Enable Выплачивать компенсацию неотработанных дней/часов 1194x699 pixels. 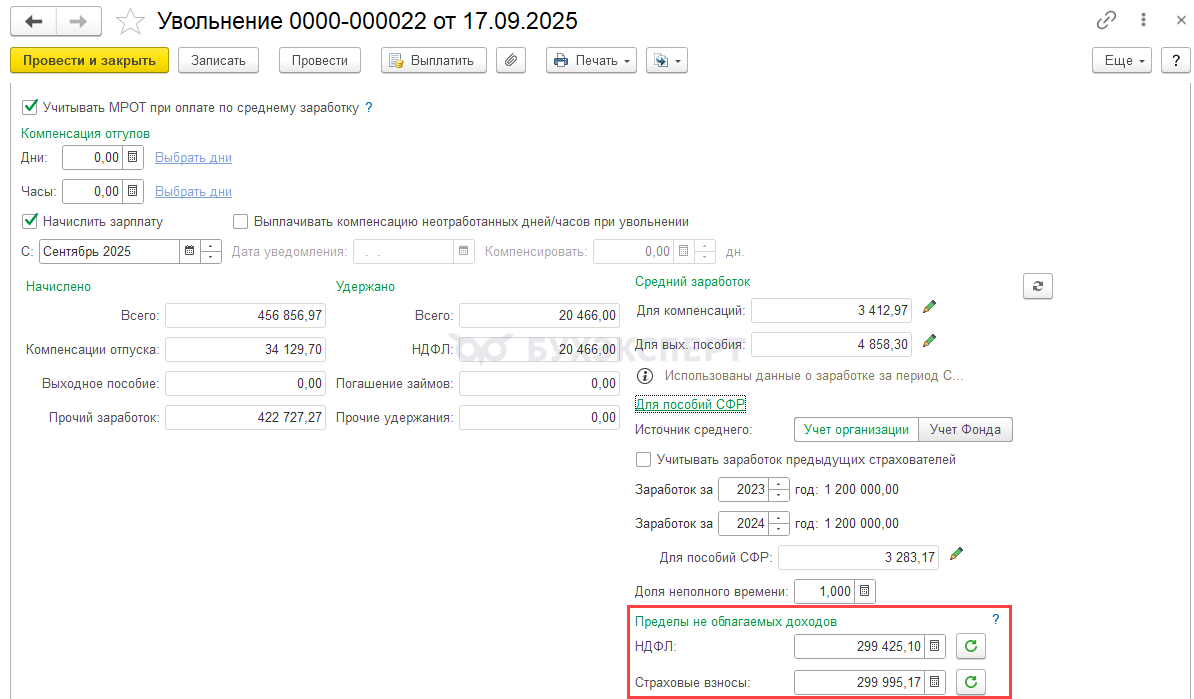[241, 222]
